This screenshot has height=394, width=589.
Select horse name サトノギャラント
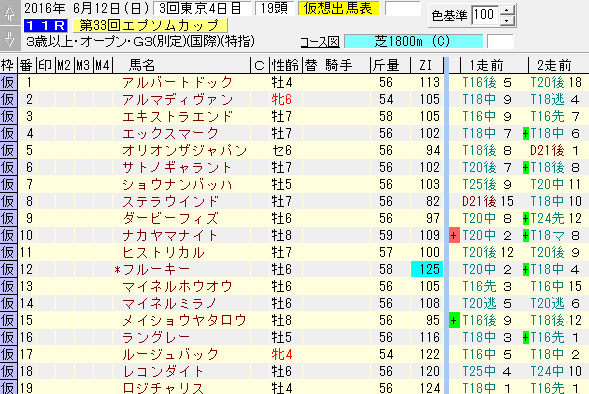click(x=177, y=168)
